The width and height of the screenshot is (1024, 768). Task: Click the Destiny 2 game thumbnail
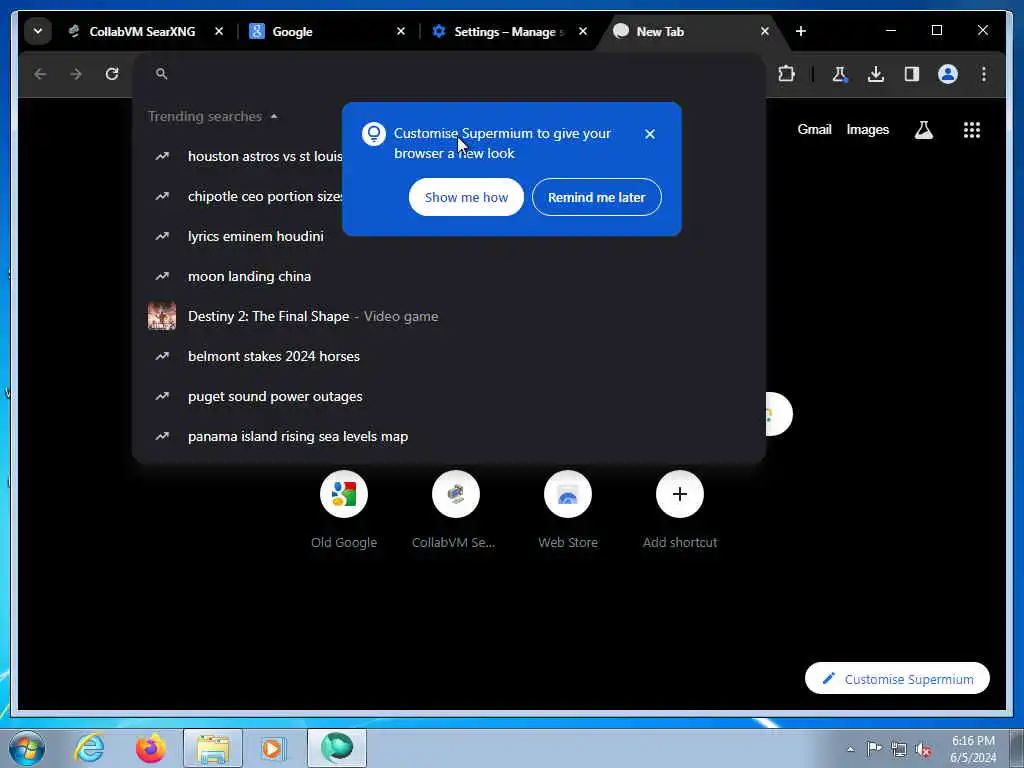(x=162, y=316)
